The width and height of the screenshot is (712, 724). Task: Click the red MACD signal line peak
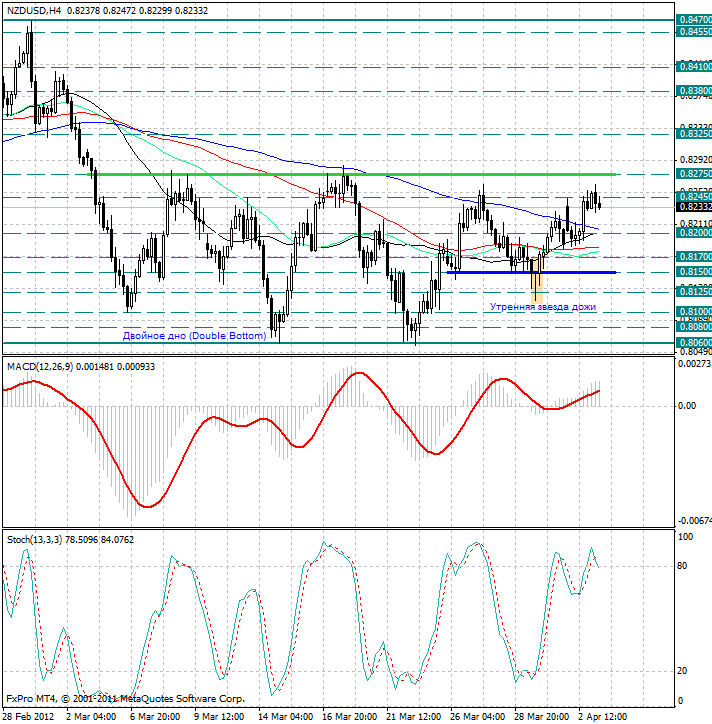[x=359, y=372]
